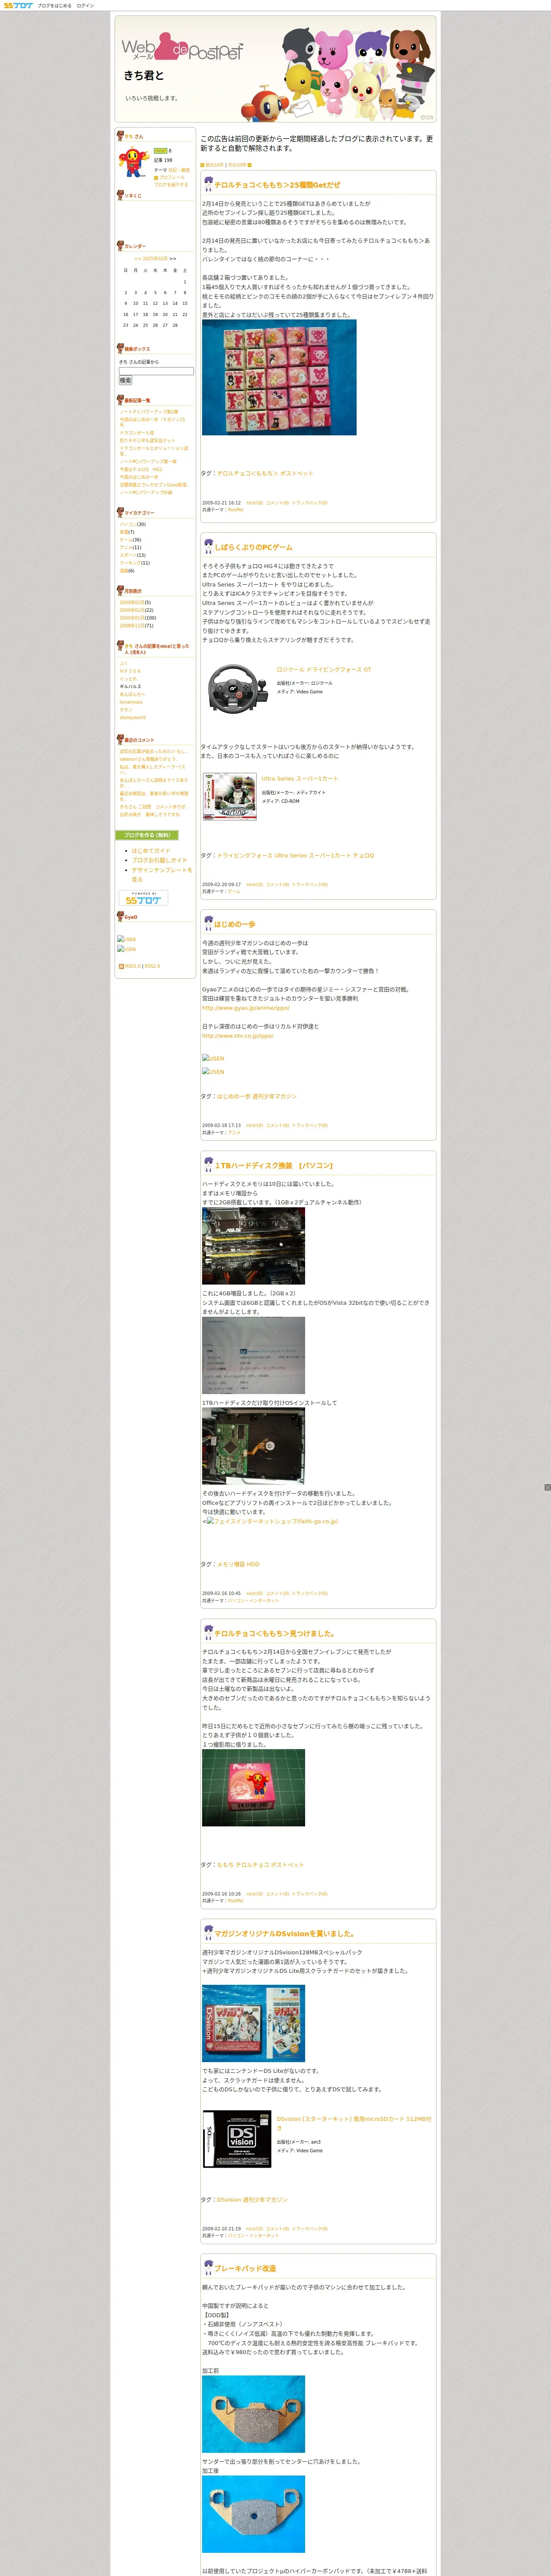551x2576 pixels.
Task: Open the パソコン category link
Action: [128, 524]
